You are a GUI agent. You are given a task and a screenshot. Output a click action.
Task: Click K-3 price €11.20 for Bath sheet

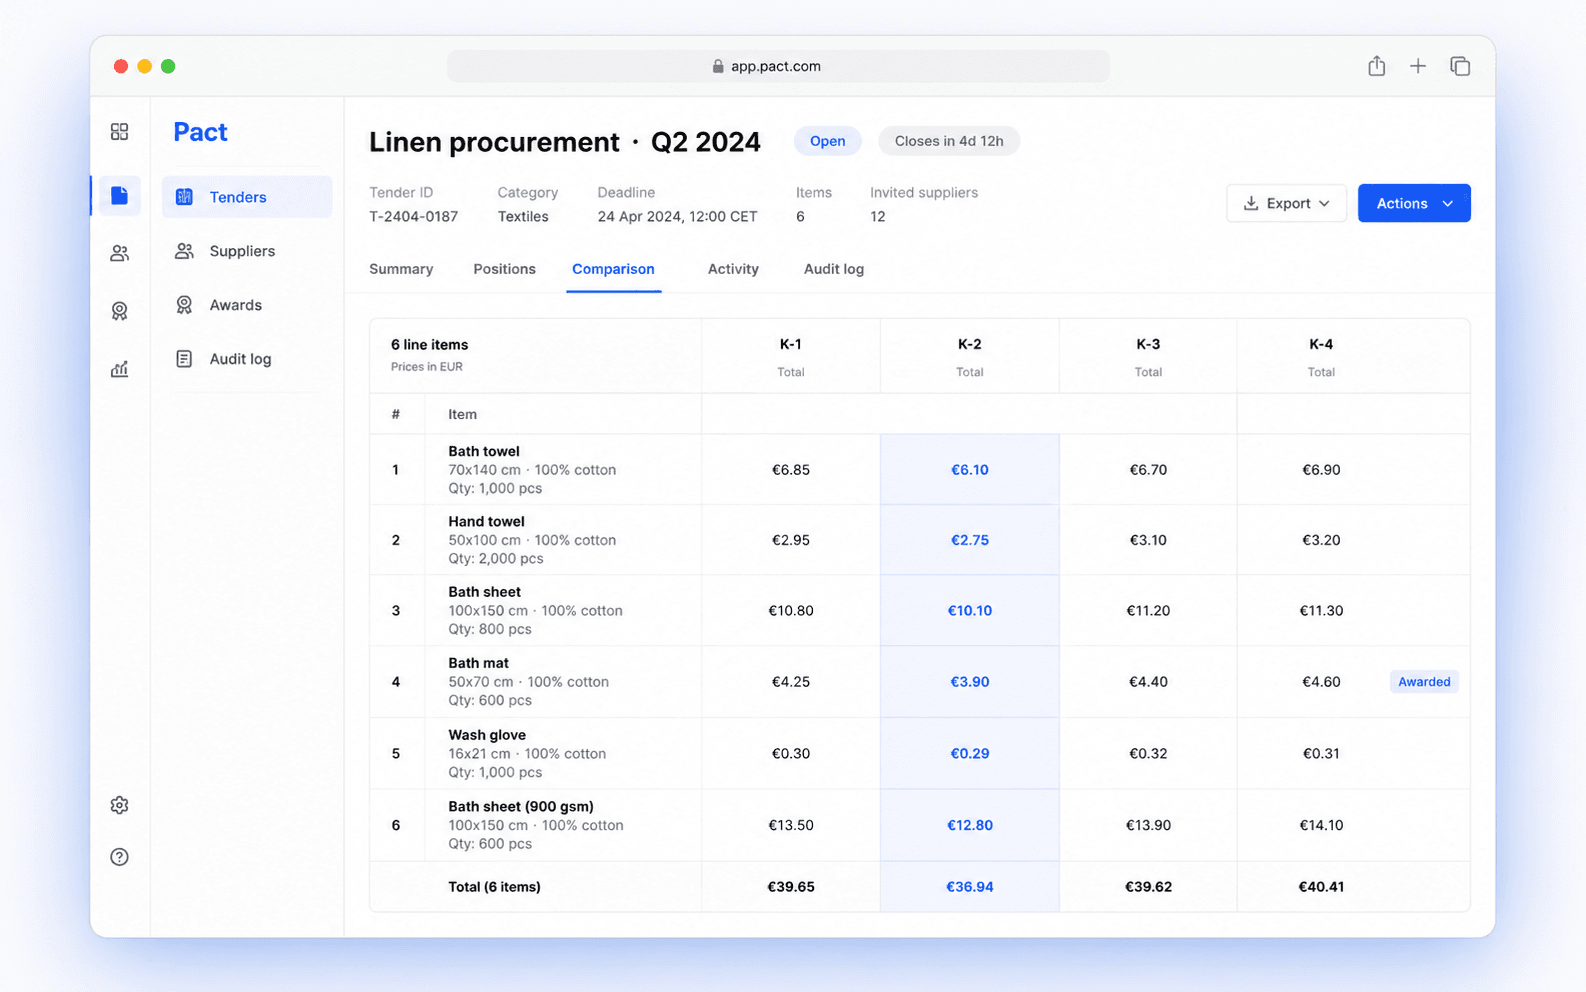[1148, 611]
